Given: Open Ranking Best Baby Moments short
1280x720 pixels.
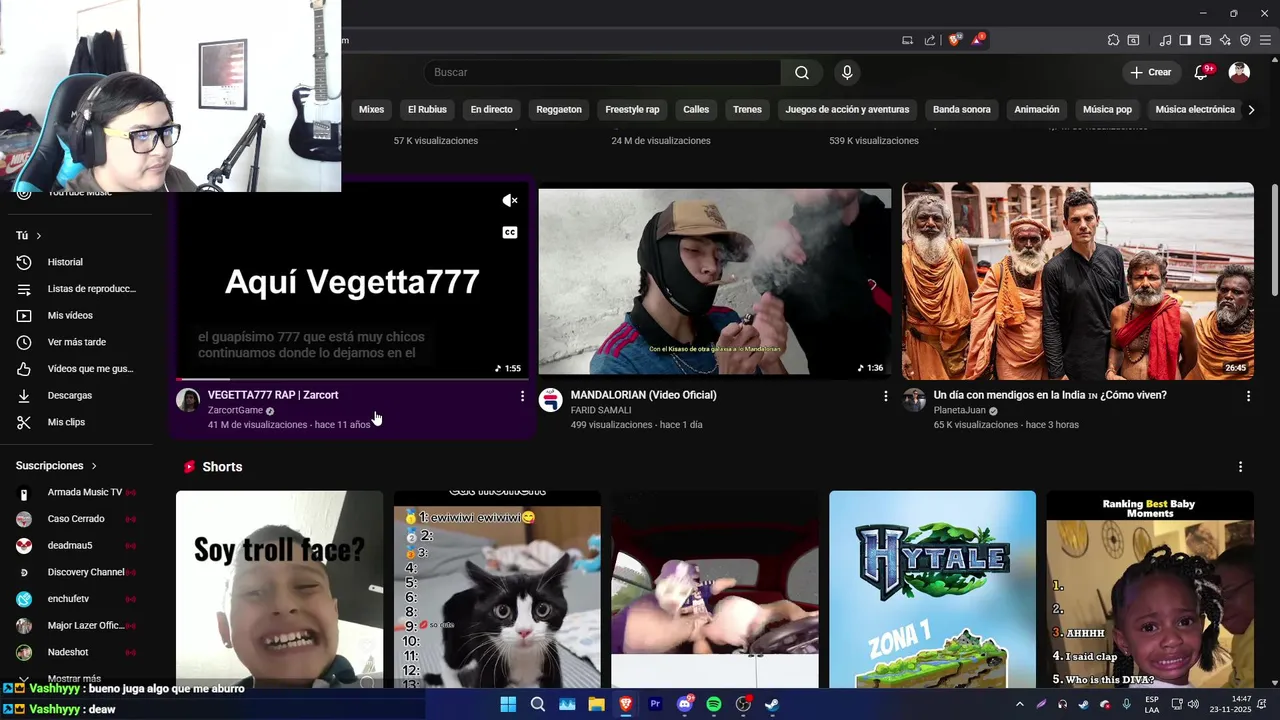Looking at the screenshot, I should pyautogui.click(x=1150, y=589).
